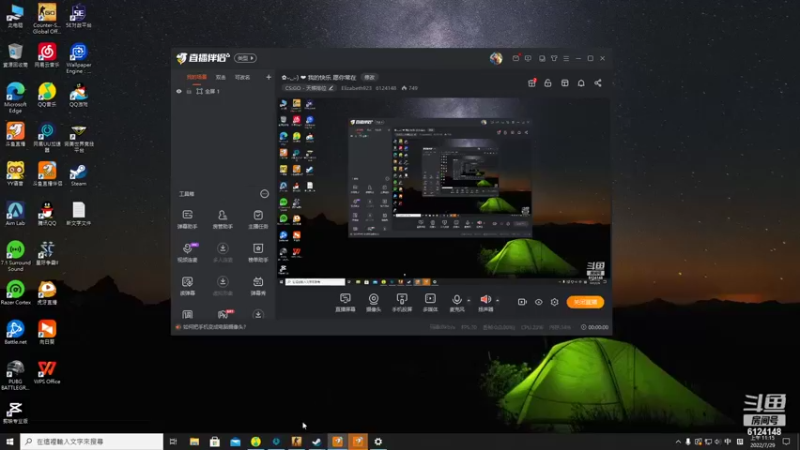The height and width of the screenshot is (450, 800).
Task: Click the downloadable tool in the second toolbox row
Action: tap(222, 252)
